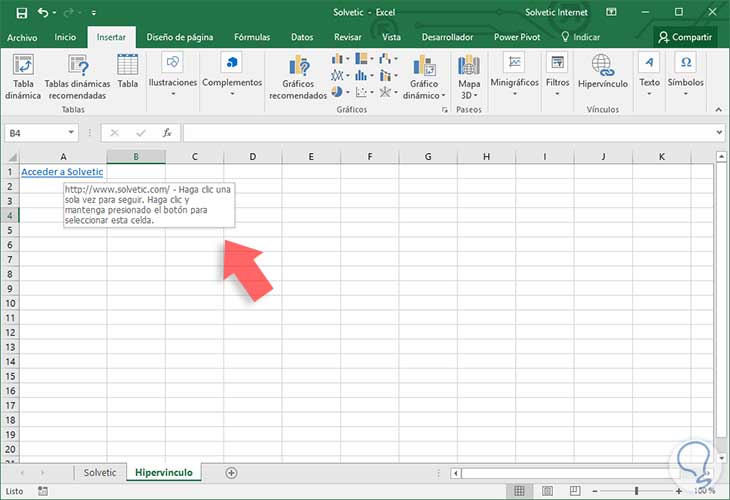730x500 pixels.
Task: Switch to the Desarrollador tab
Action: (x=447, y=37)
